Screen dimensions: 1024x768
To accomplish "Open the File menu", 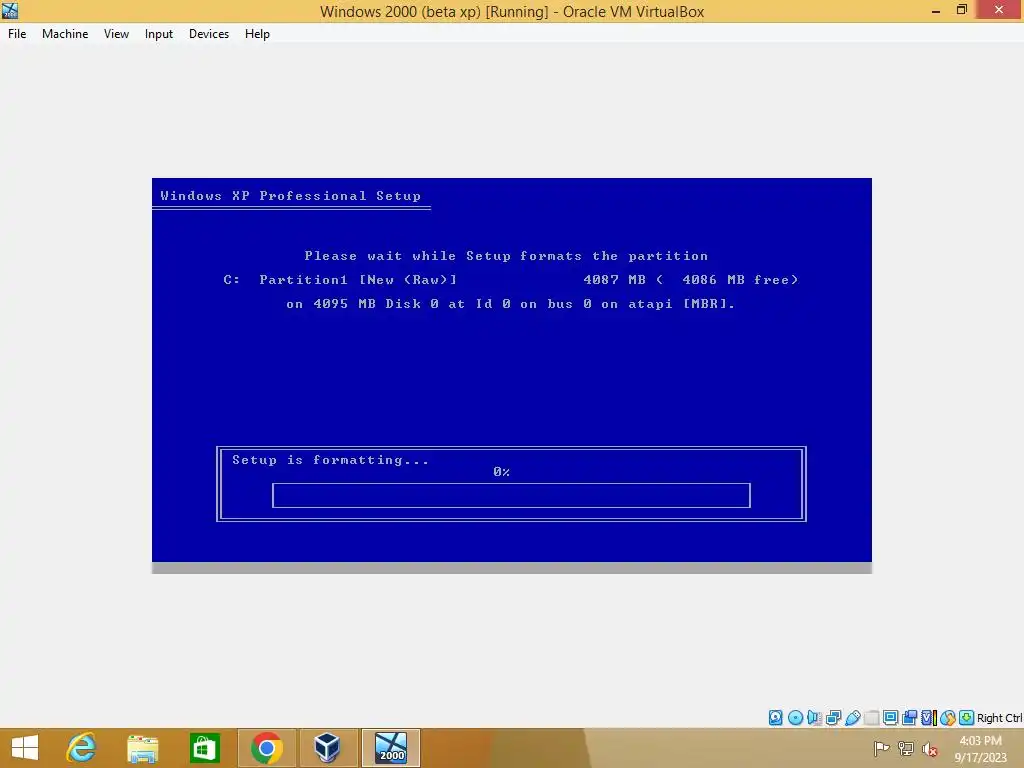I will (x=17, y=34).
